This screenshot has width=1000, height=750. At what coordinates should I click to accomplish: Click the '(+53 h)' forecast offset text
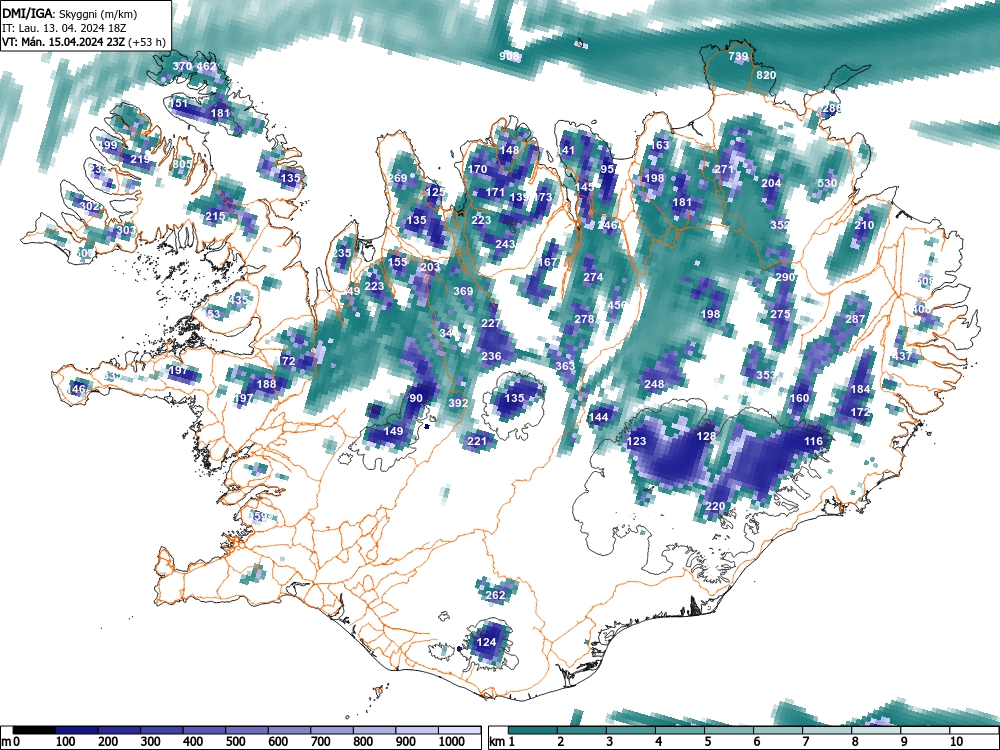pyautogui.click(x=147, y=42)
